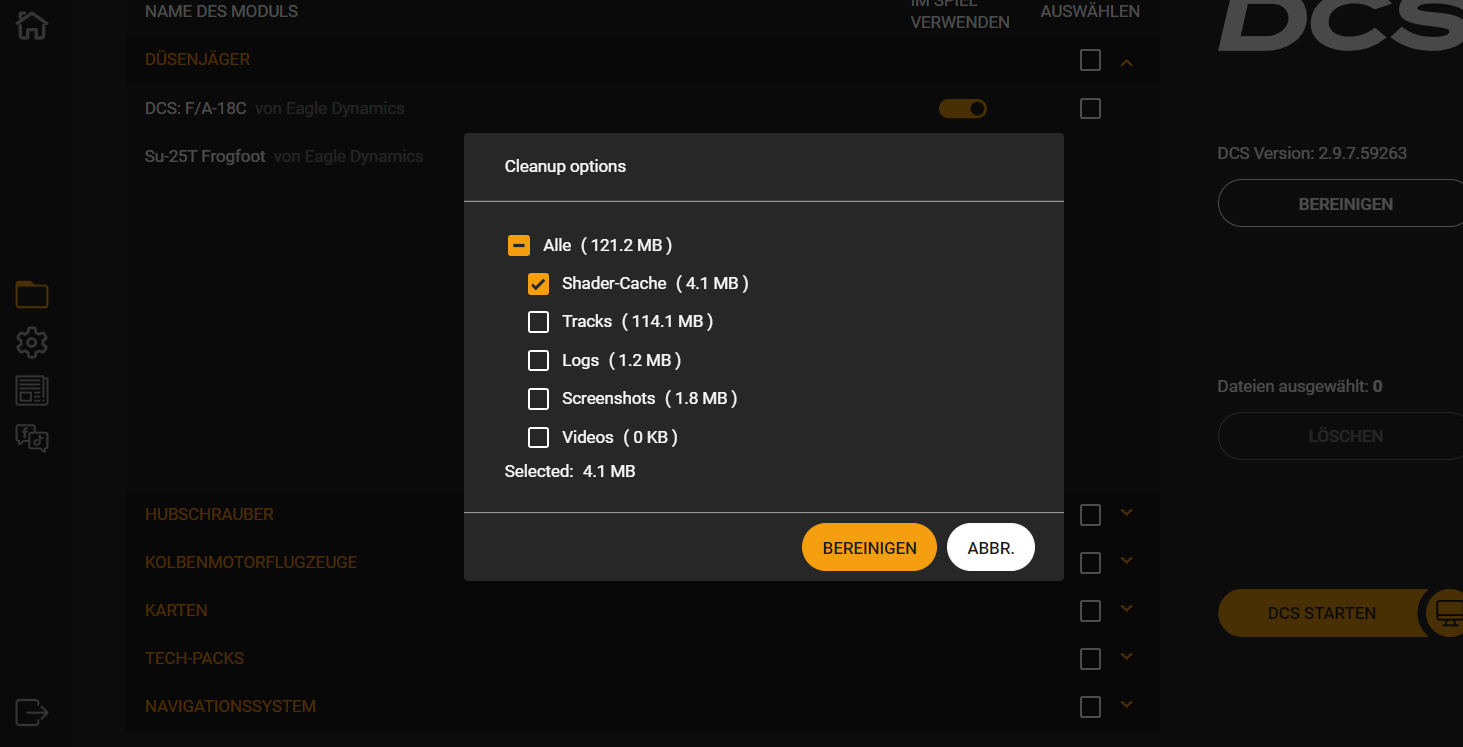Click the Karten category heading
This screenshot has height=747, width=1463.
click(x=176, y=610)
